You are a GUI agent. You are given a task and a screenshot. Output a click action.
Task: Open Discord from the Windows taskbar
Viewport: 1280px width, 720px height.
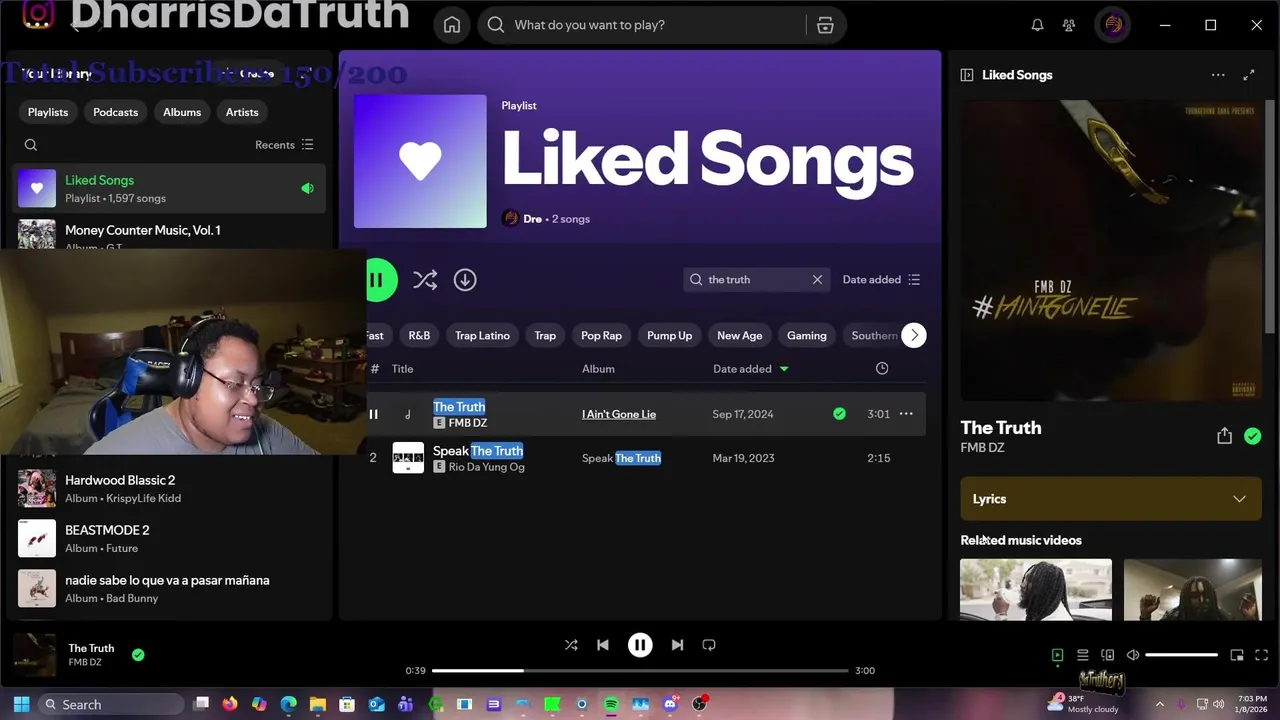tap(670, 704)
